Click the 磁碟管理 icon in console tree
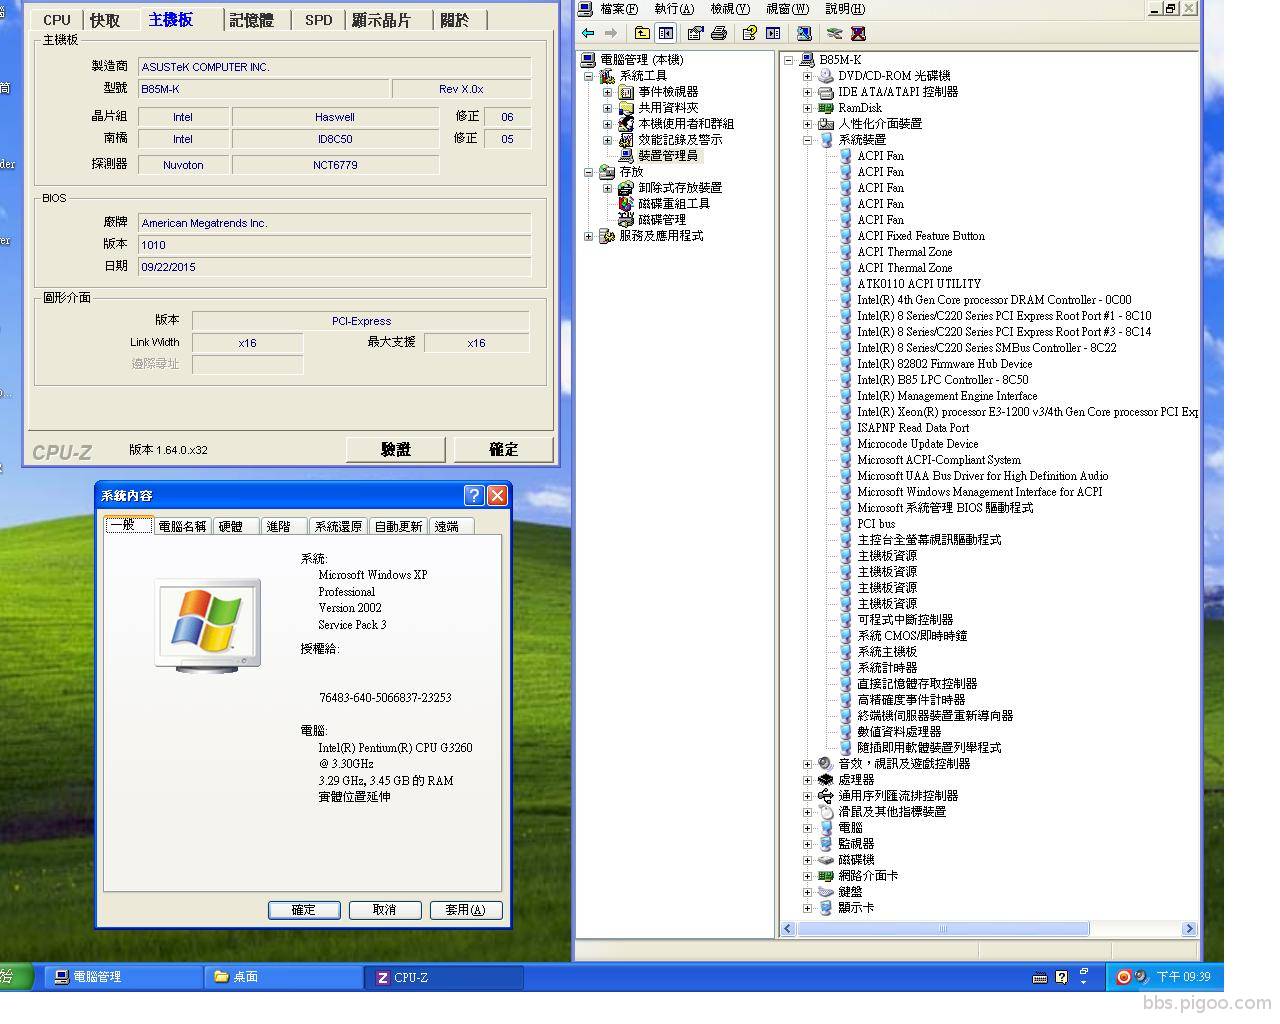 [x=626, y=220]
